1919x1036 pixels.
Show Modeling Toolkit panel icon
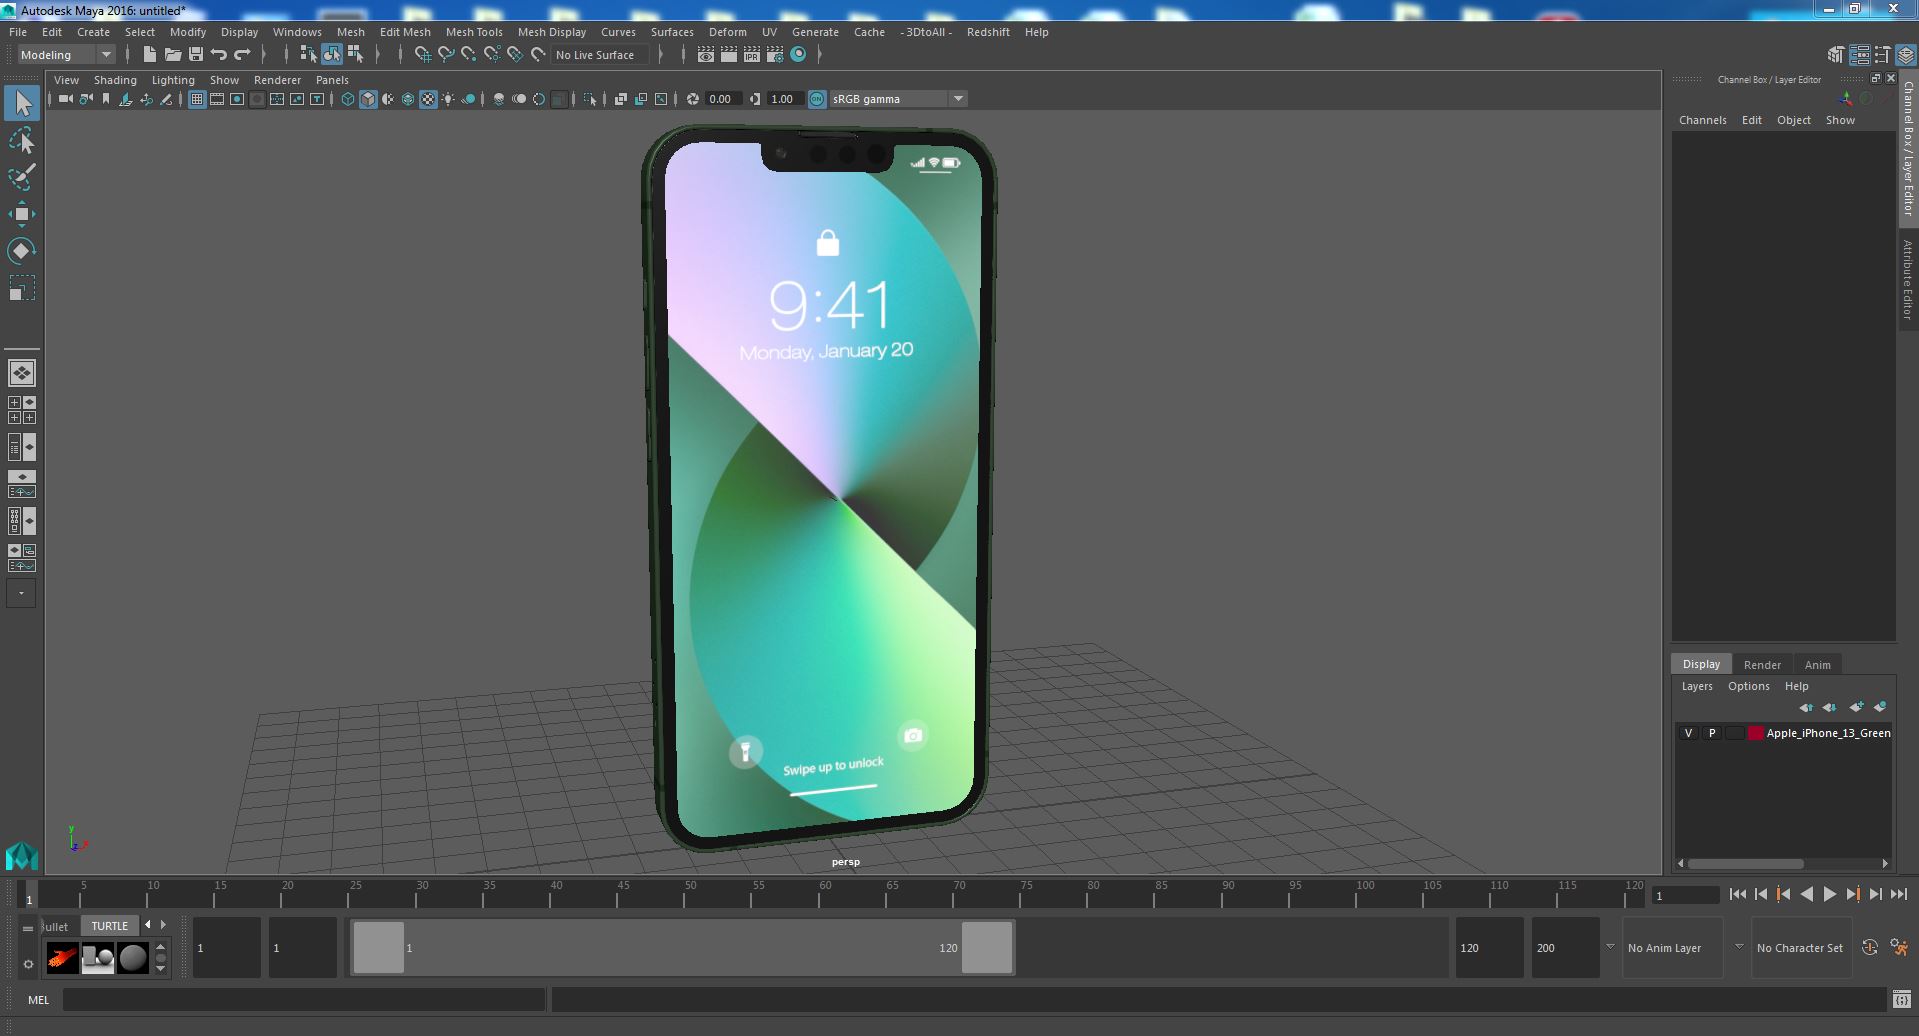[x=1835, y=55]
